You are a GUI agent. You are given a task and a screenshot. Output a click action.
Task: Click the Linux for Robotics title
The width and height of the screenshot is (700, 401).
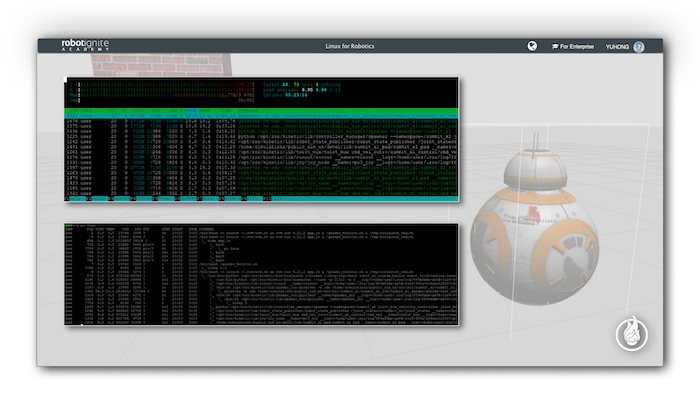point(350,46)
